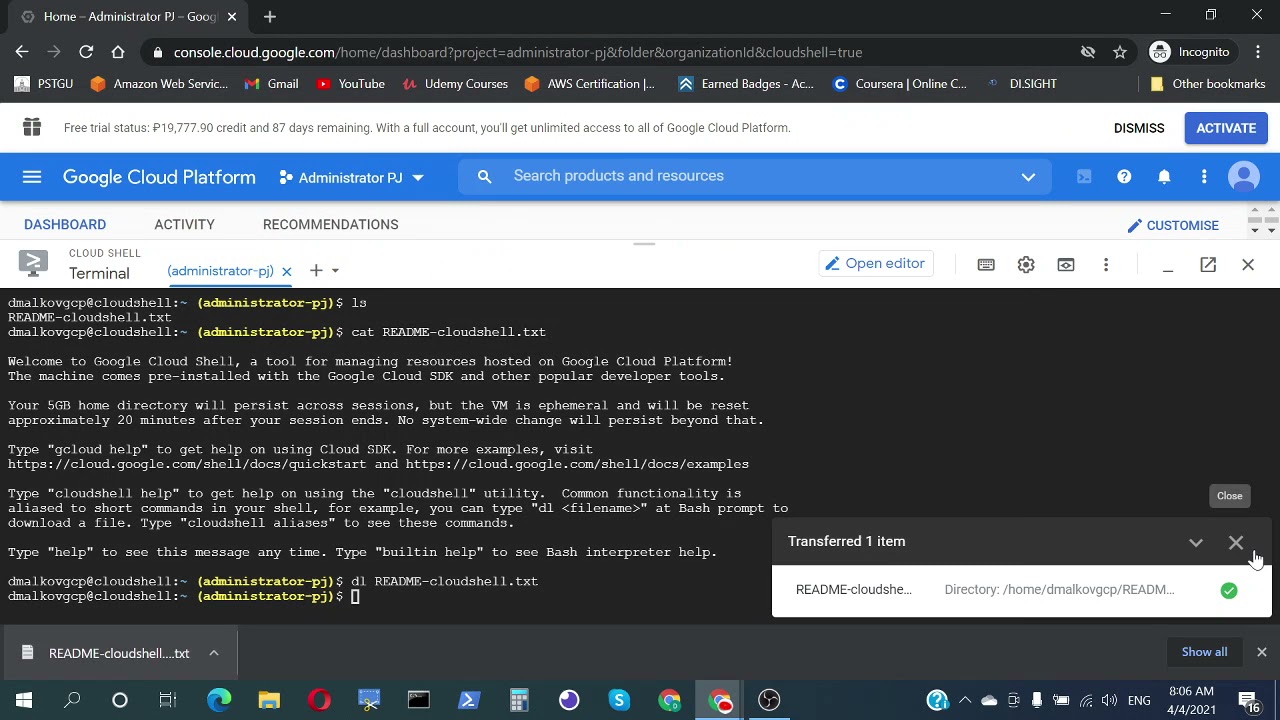Open the PSTGU bookmark
This screenshot has height=720, width=1280.
click(x=44, y=84)
